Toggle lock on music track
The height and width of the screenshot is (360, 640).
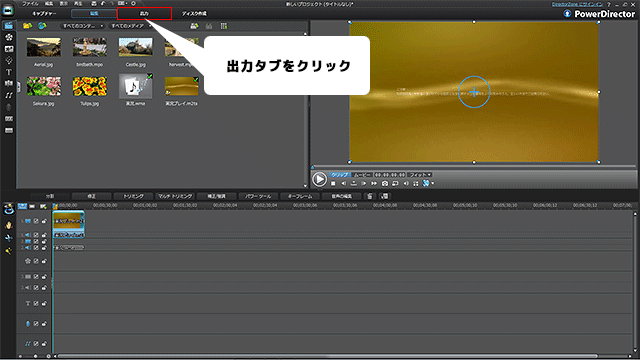point(44,344)
